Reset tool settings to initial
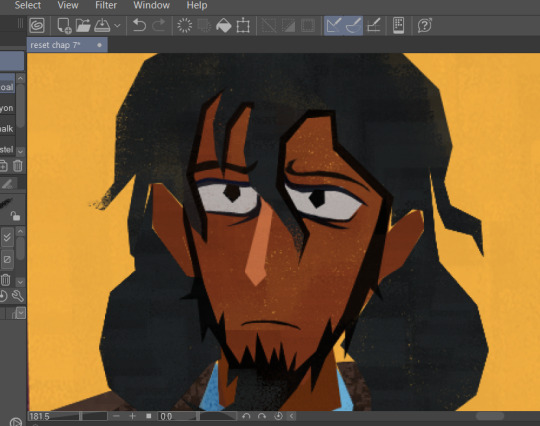 pyautogui.click(x=3, y=296)
